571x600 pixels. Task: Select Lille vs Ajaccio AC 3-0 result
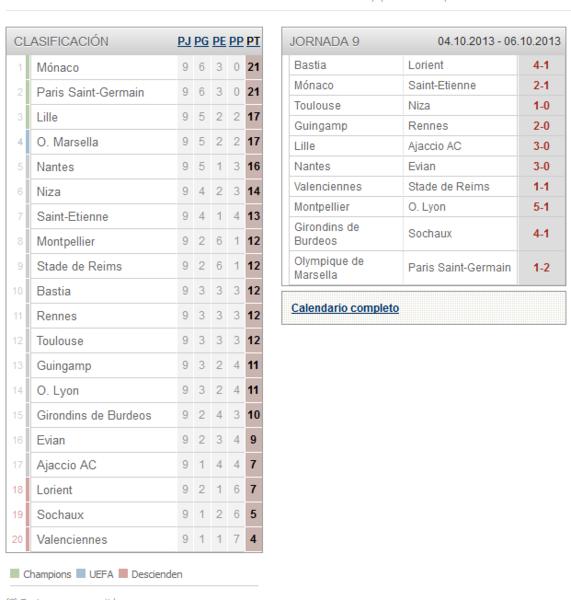click(x=541, y=146)
